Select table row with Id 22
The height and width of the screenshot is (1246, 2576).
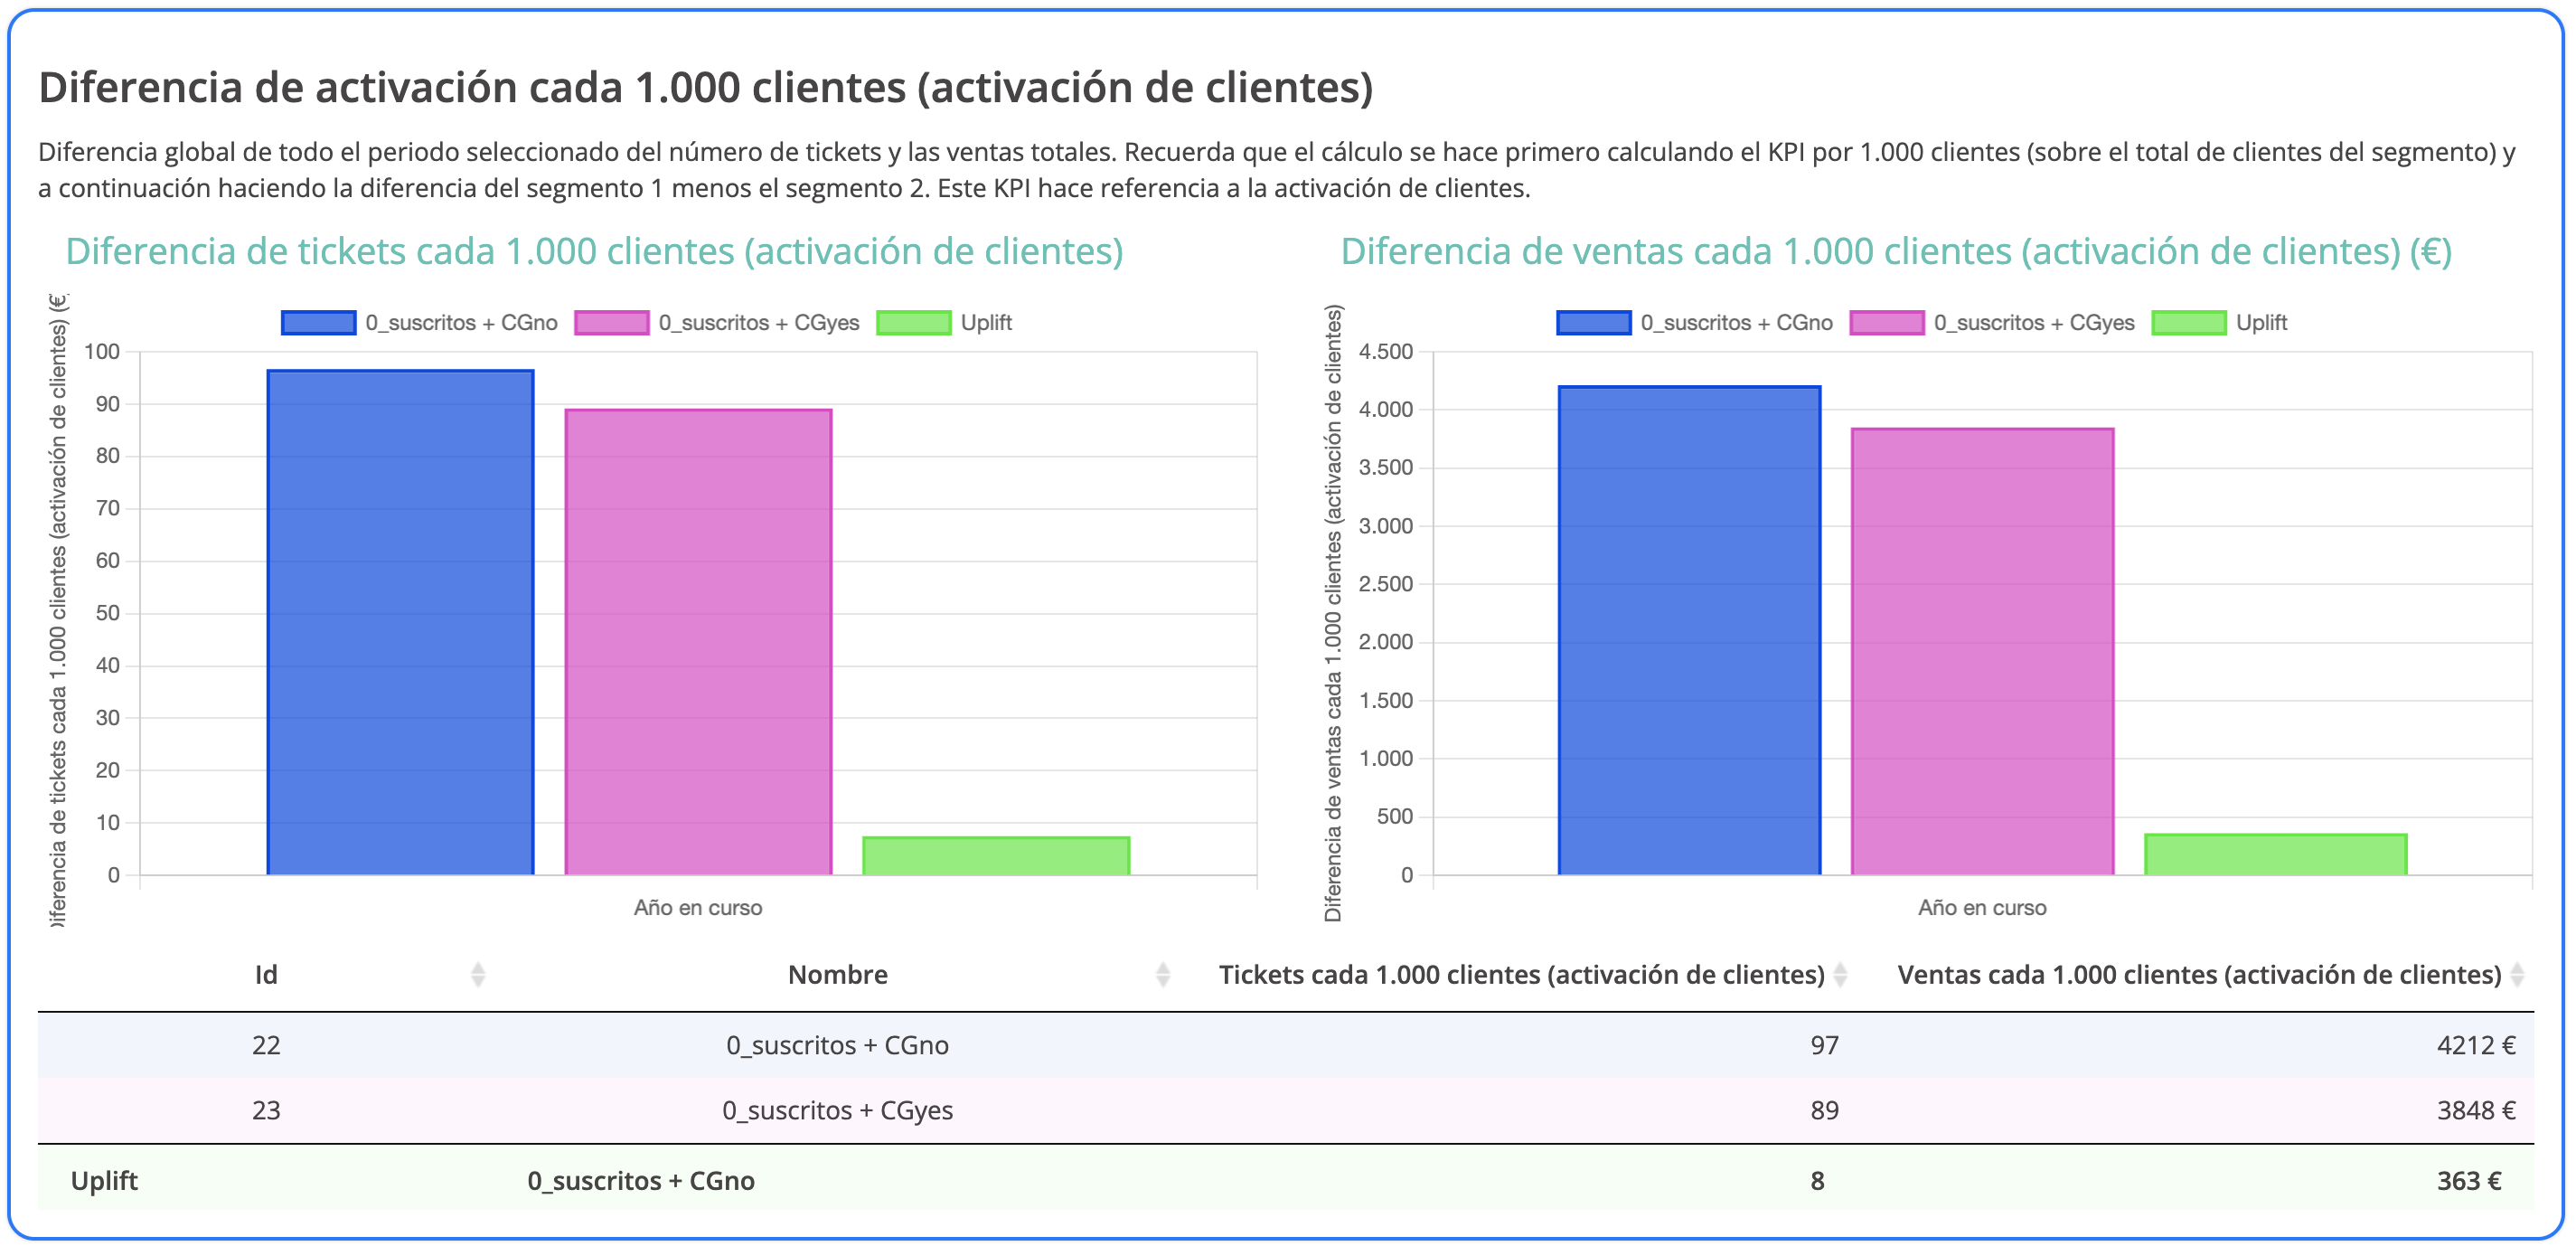tap(266, 1045)
